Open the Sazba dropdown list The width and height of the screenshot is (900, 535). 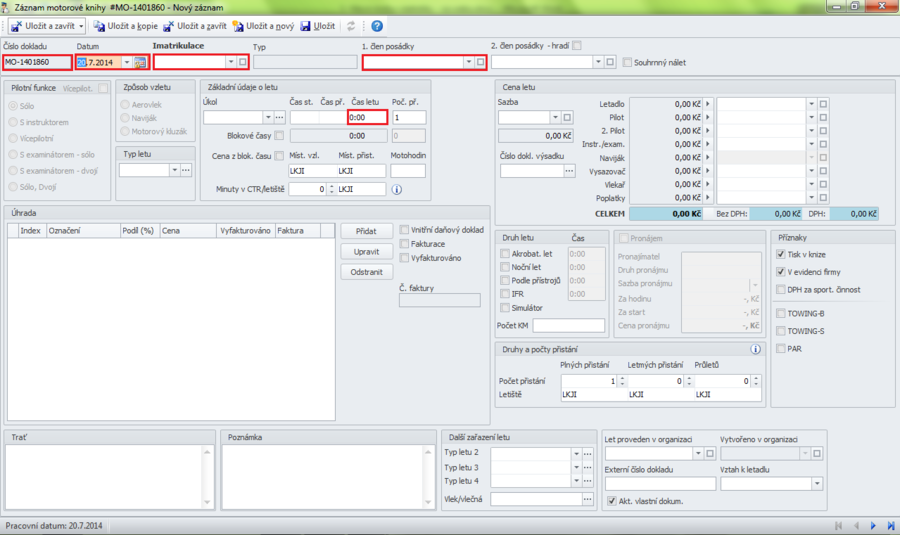click(x=555, y=118)
